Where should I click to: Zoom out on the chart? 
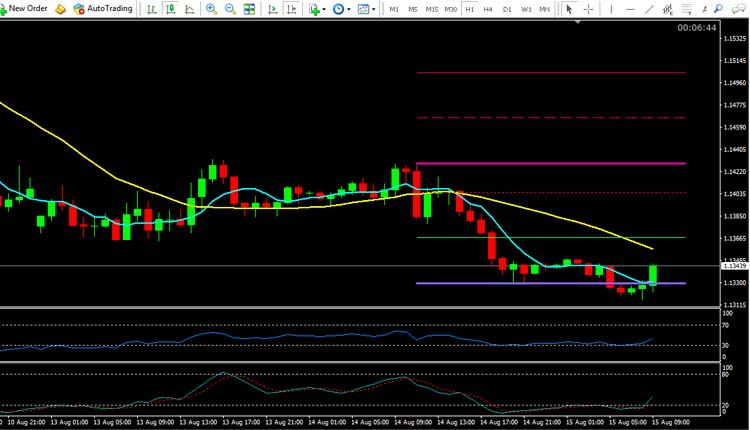[230, 9]
